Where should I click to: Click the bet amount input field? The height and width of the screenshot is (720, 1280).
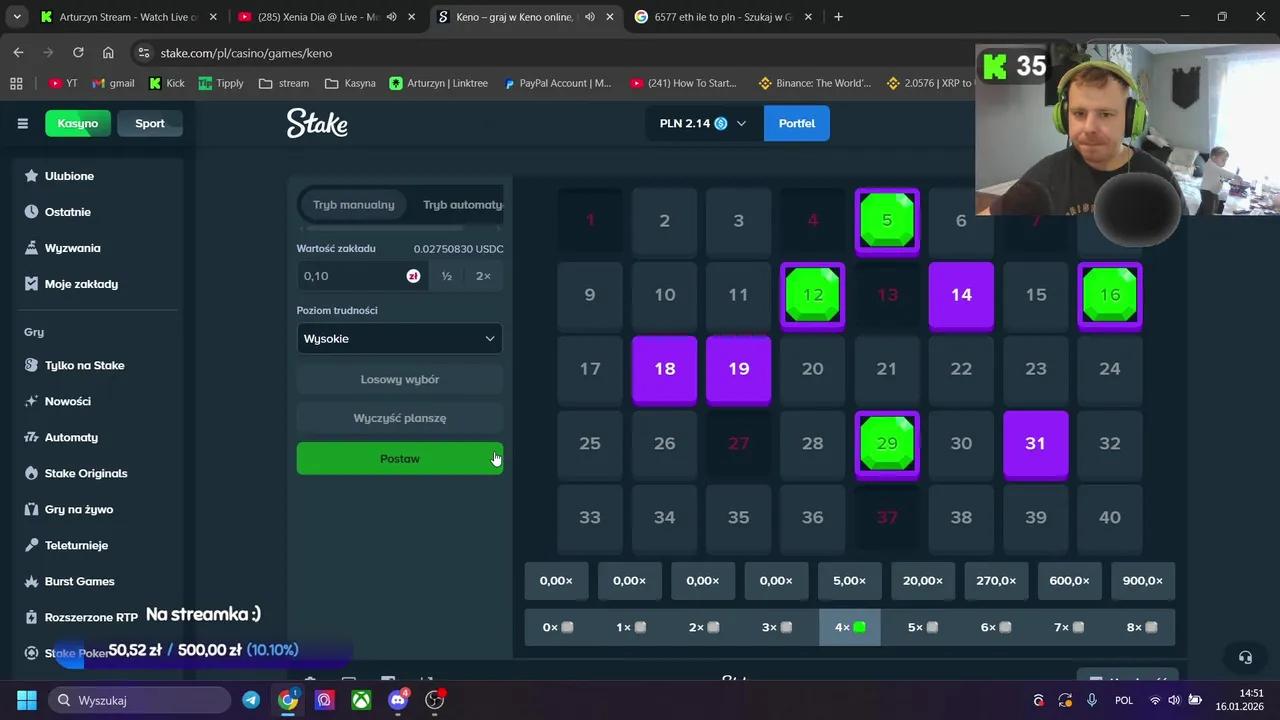[x=350, y=276]
